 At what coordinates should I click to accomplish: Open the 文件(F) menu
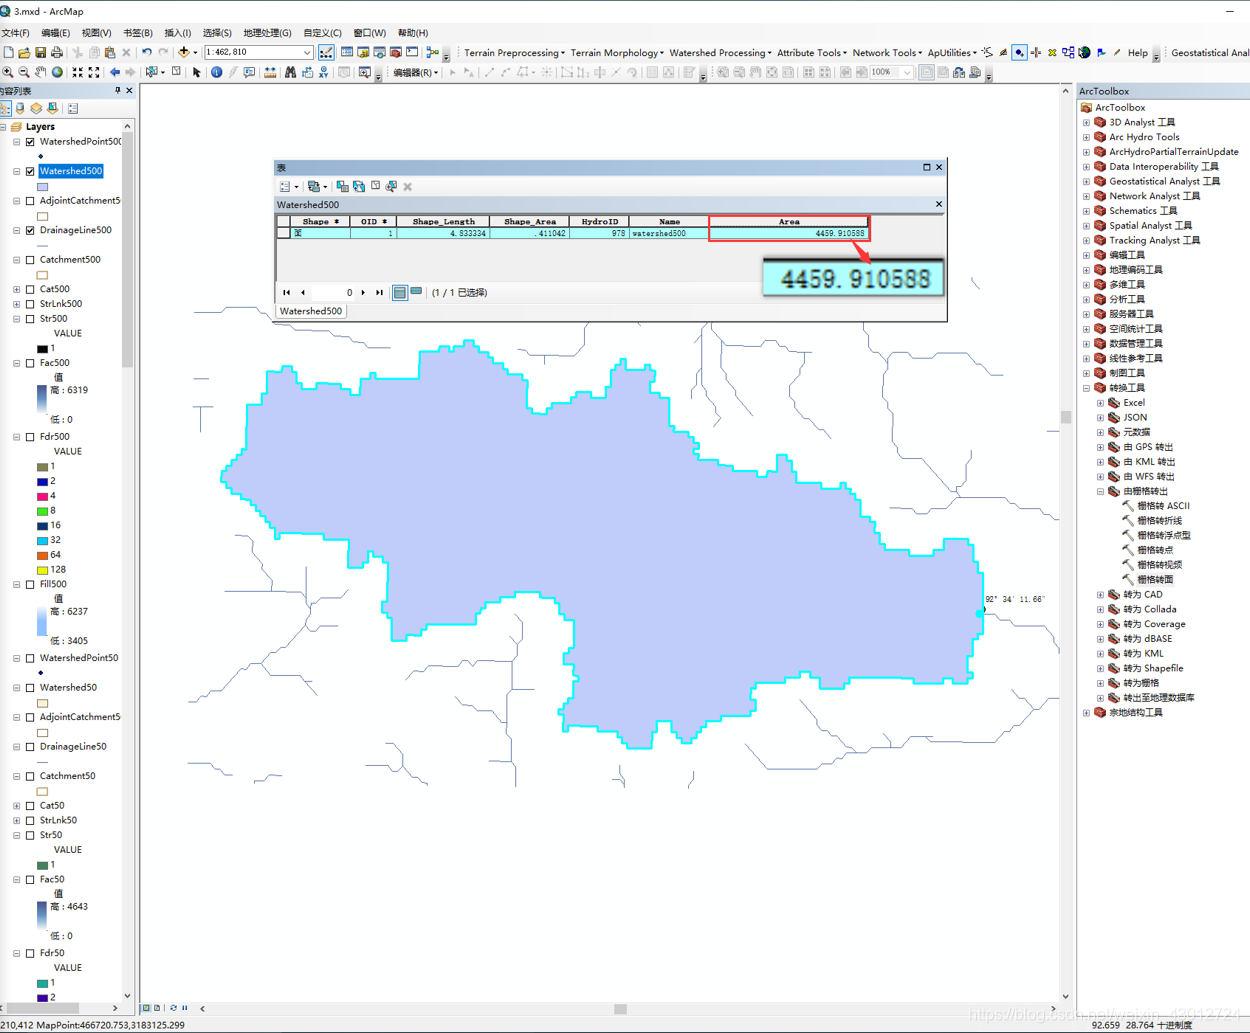click(x=15, y=33)
